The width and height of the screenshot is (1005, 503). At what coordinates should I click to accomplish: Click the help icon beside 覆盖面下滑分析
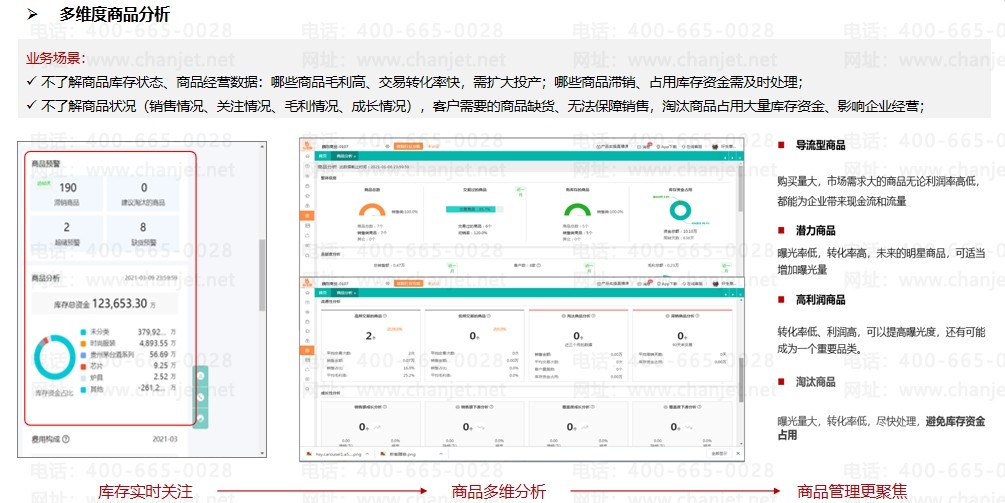[x=697, y=406]
